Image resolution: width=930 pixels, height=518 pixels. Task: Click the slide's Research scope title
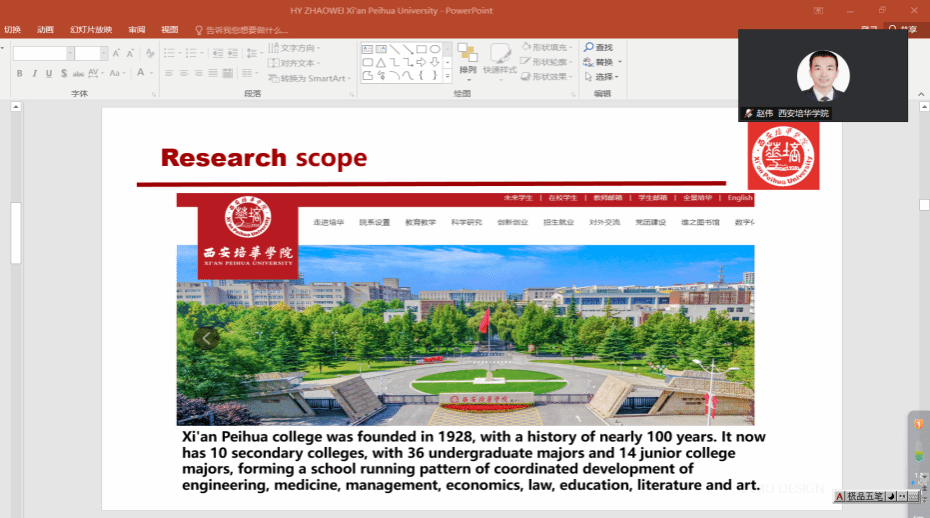[x=263, y=158]
